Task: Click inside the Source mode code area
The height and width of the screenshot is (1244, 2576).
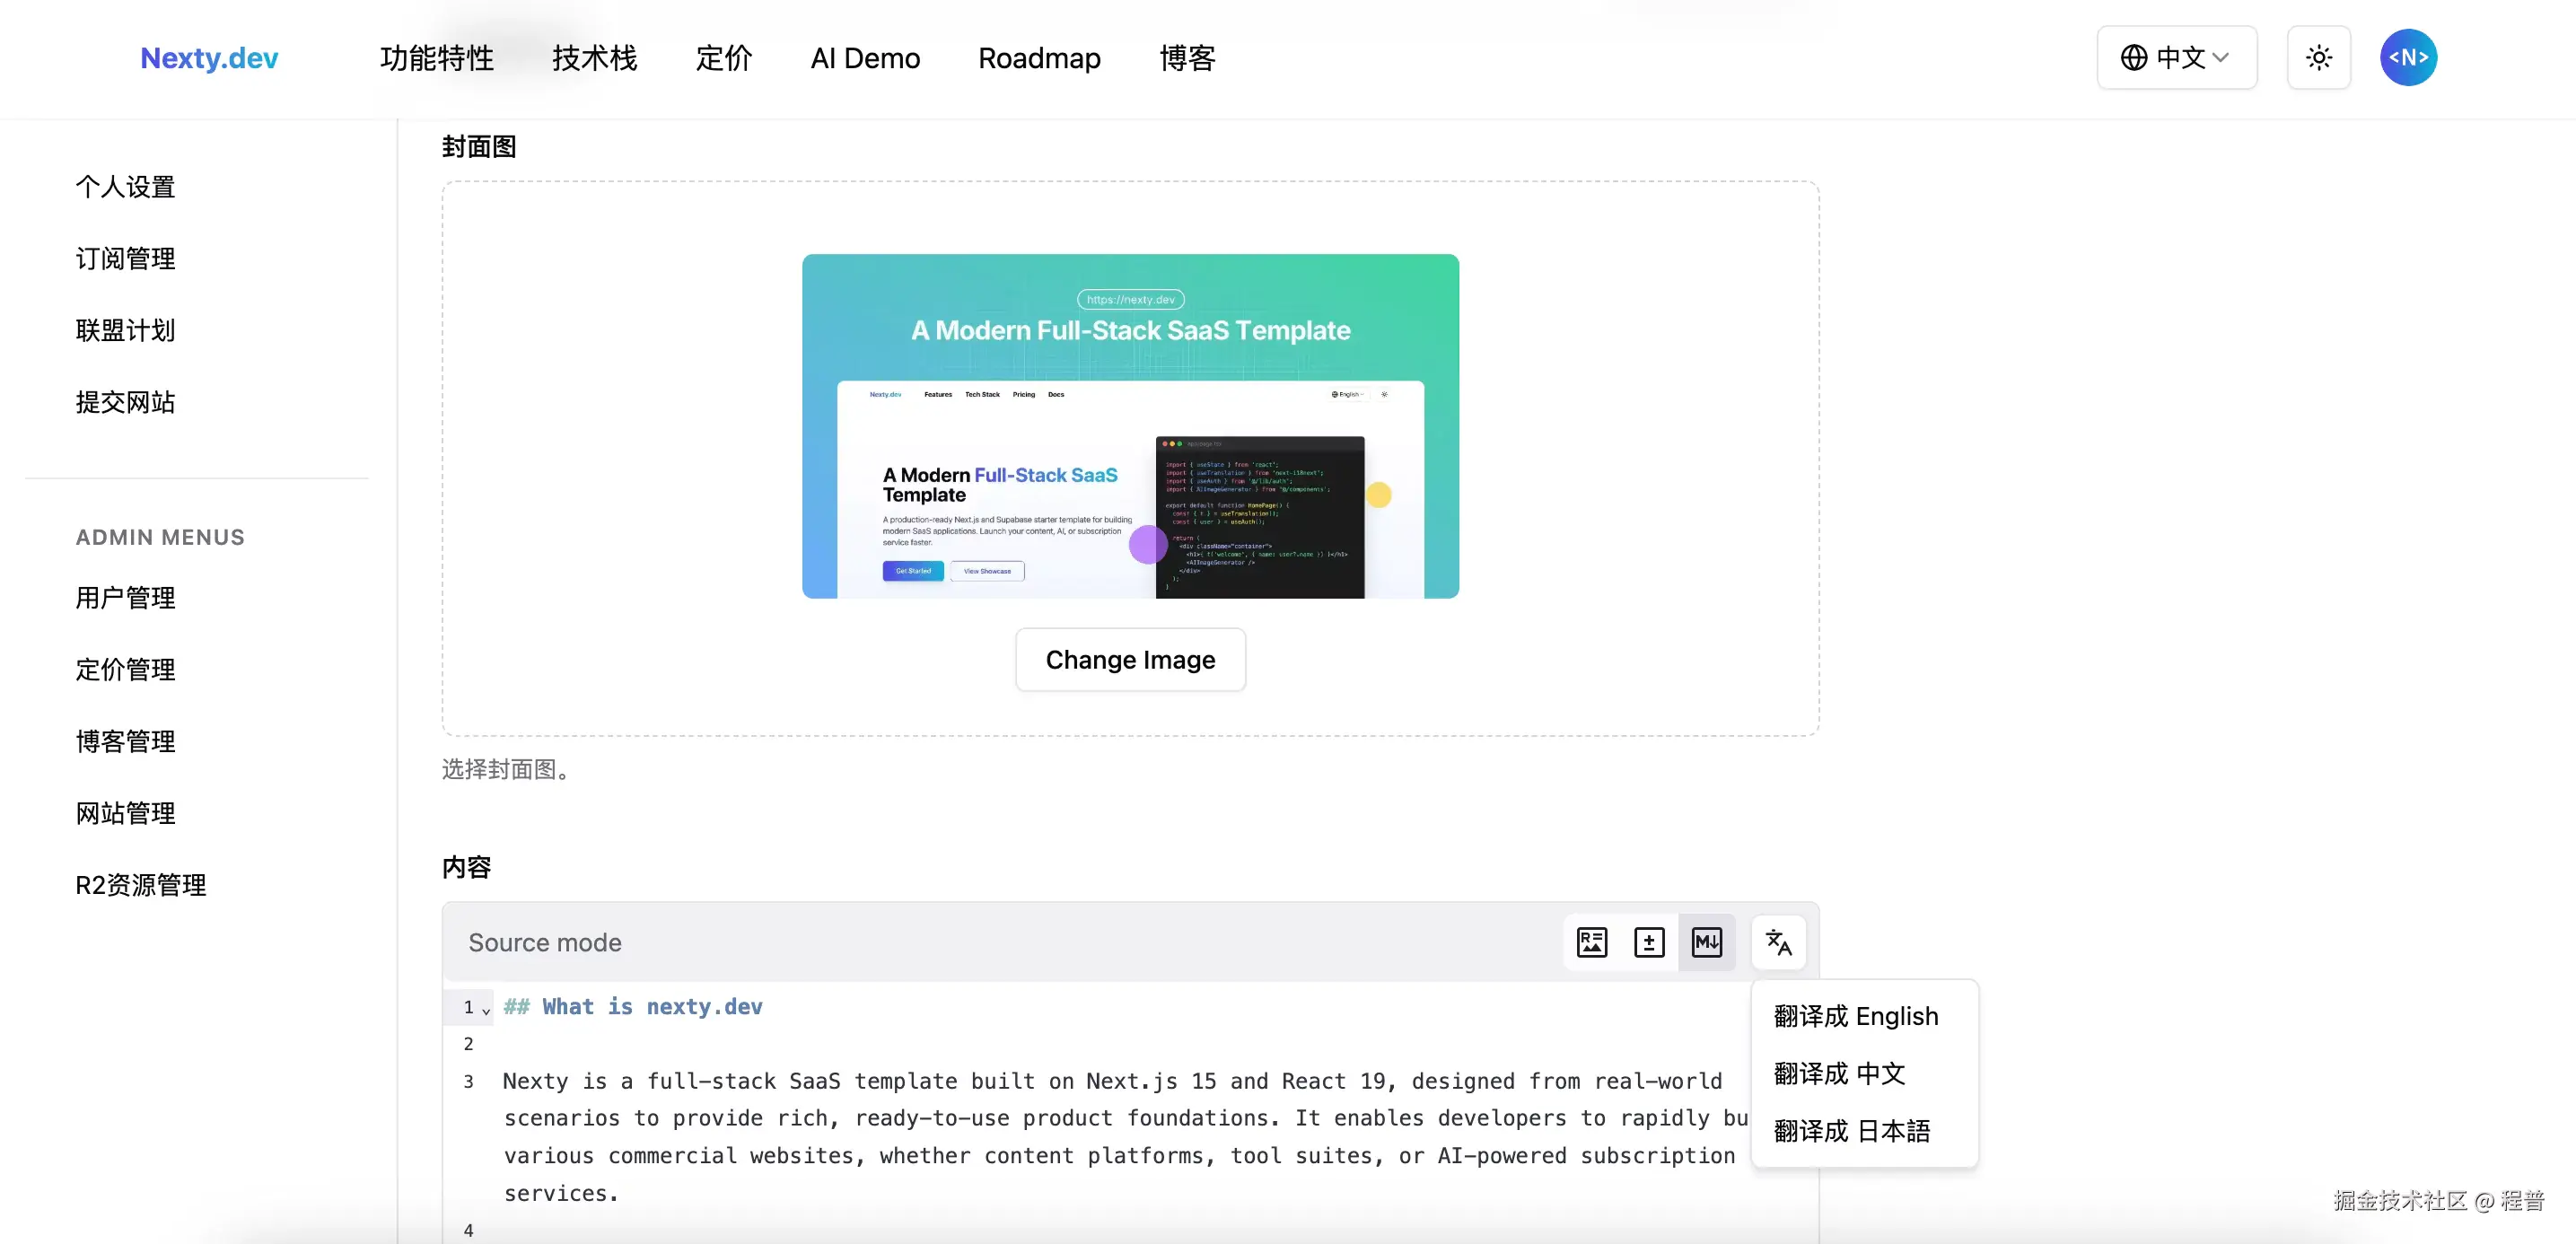Action: pyautogui.click(x=1000, y=1118)
